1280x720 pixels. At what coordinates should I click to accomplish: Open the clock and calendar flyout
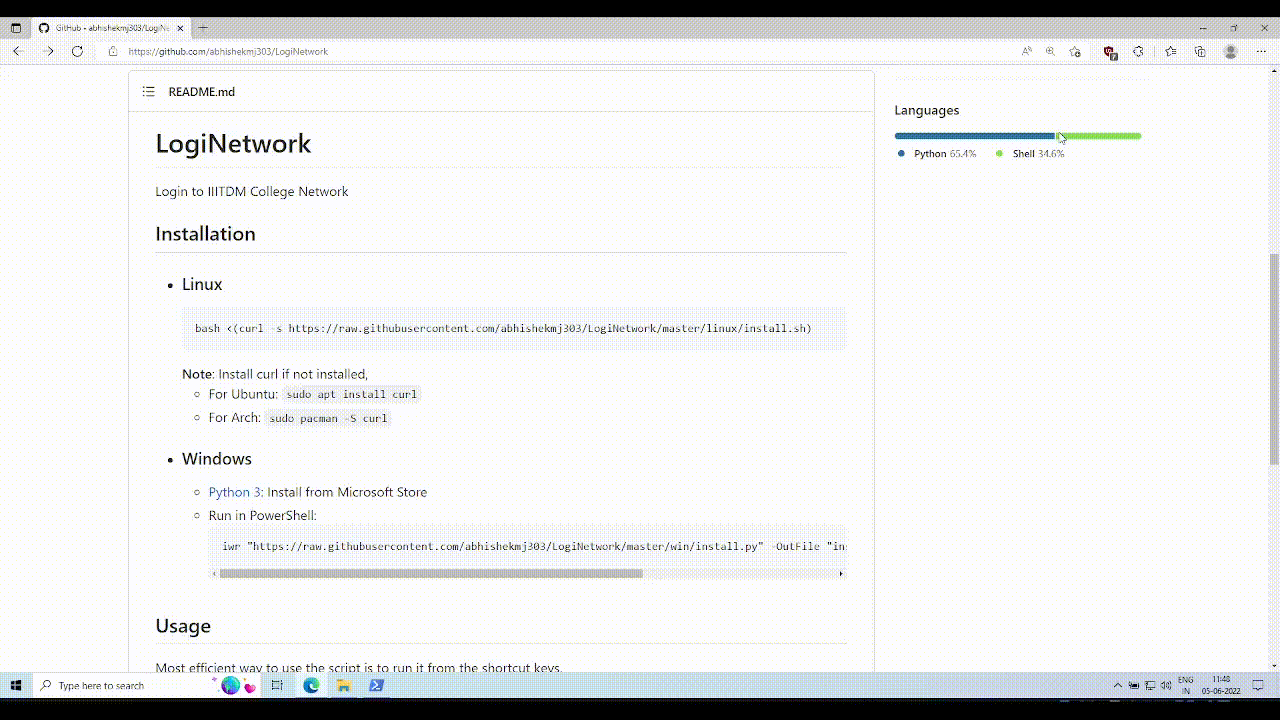click(1221, 685)
